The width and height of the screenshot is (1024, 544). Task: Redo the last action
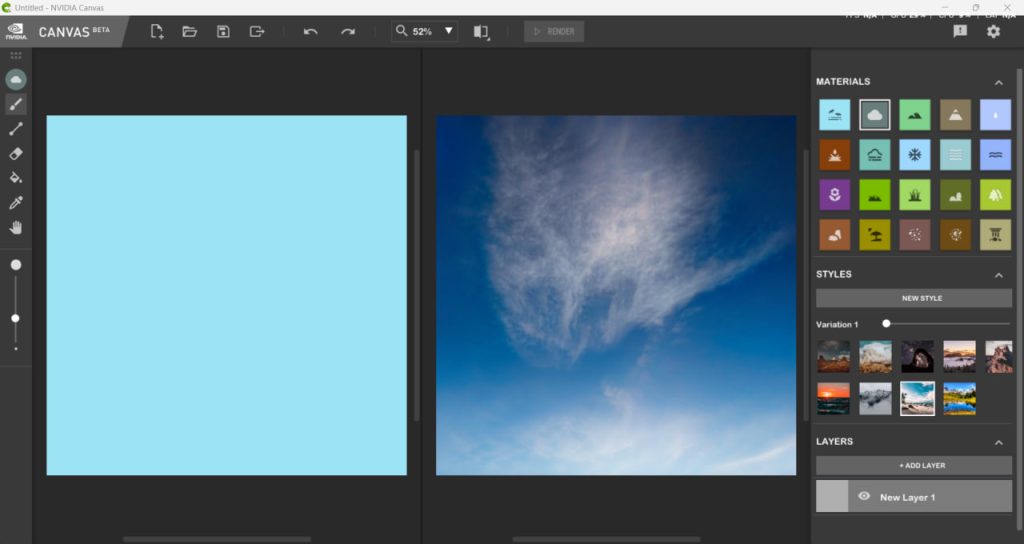click(348, 31)
